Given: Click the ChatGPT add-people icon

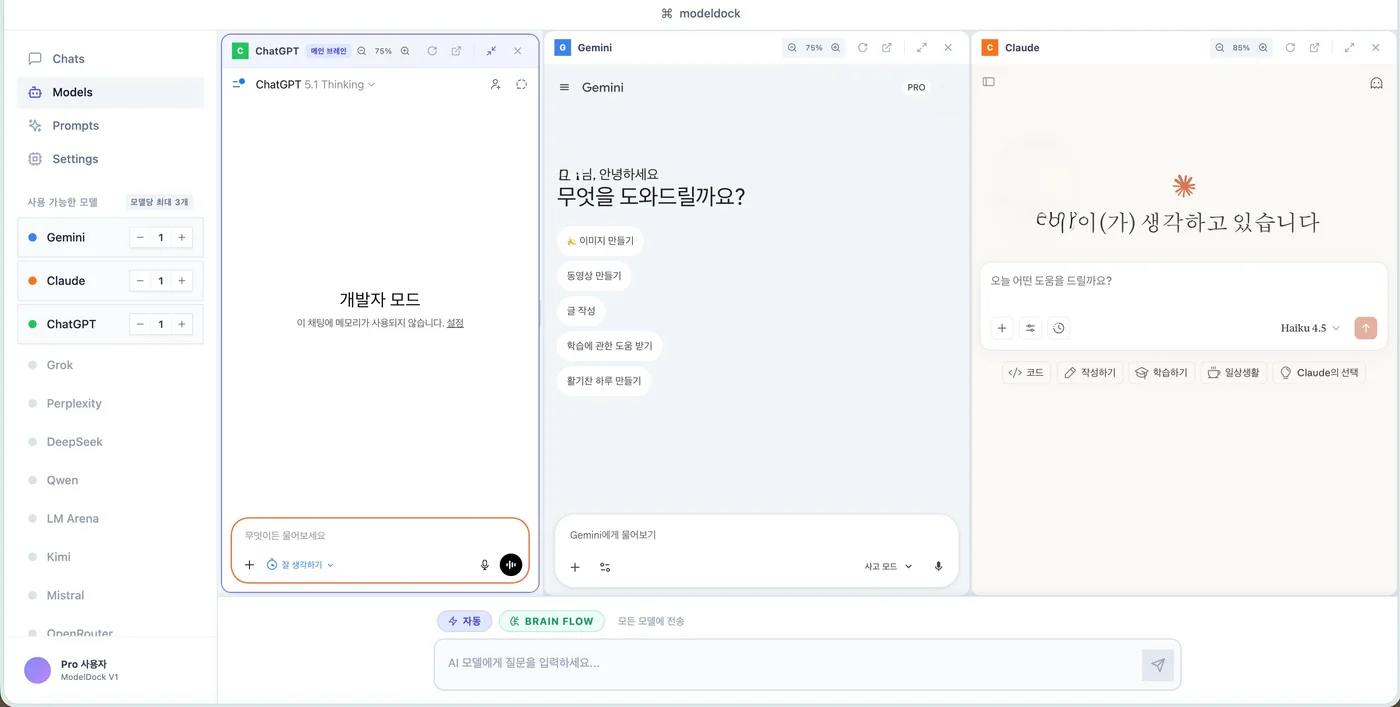Looking at the screenshot, I should coord(495,85).
